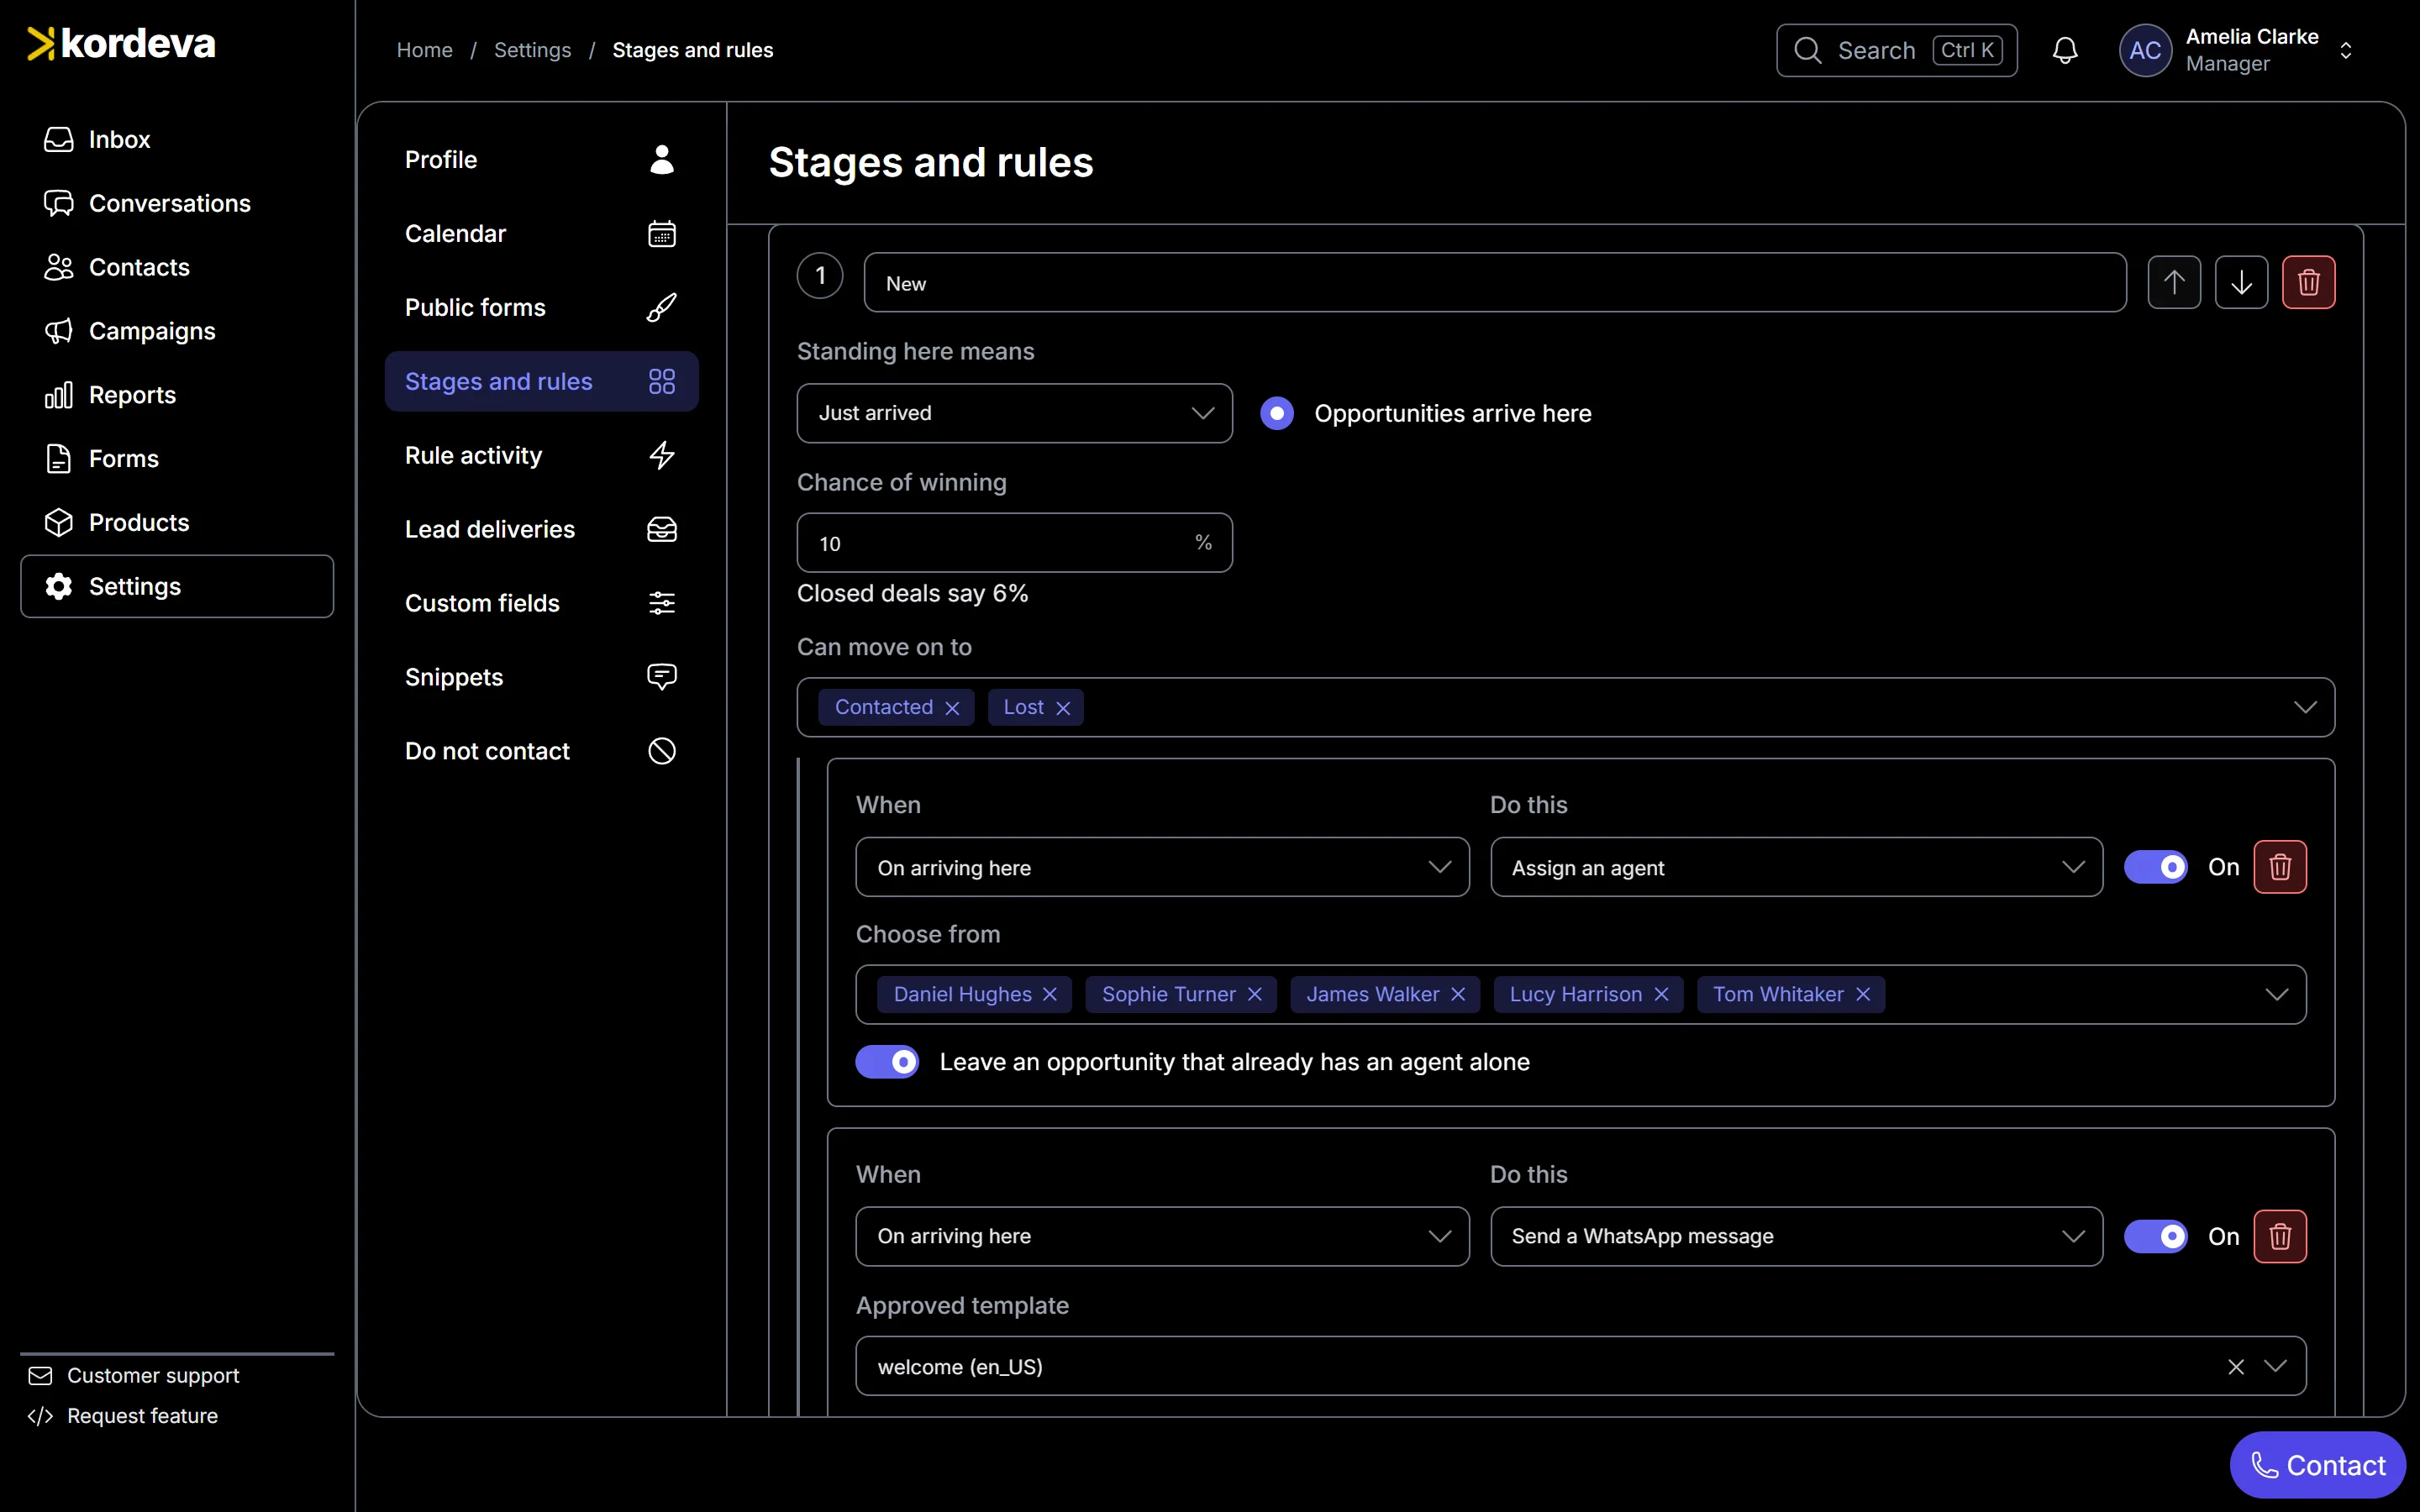Delete the Assign an agent rule
Image resolution: width=2420 pixels, height=1512 pixels.
pyautogui.click(x=2280, y=867)
